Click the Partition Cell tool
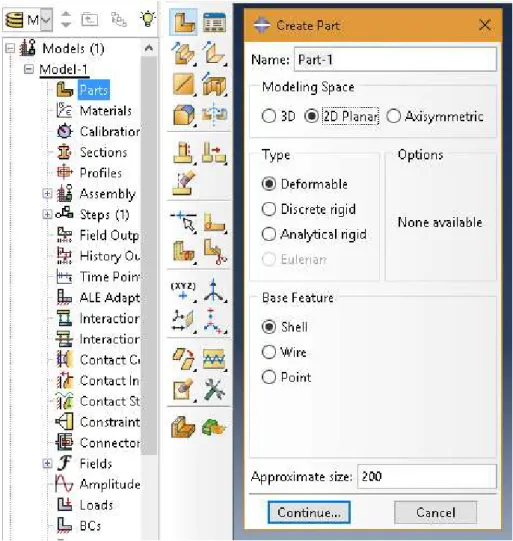This screenshot has width=513, height=541. coord(184,252)
